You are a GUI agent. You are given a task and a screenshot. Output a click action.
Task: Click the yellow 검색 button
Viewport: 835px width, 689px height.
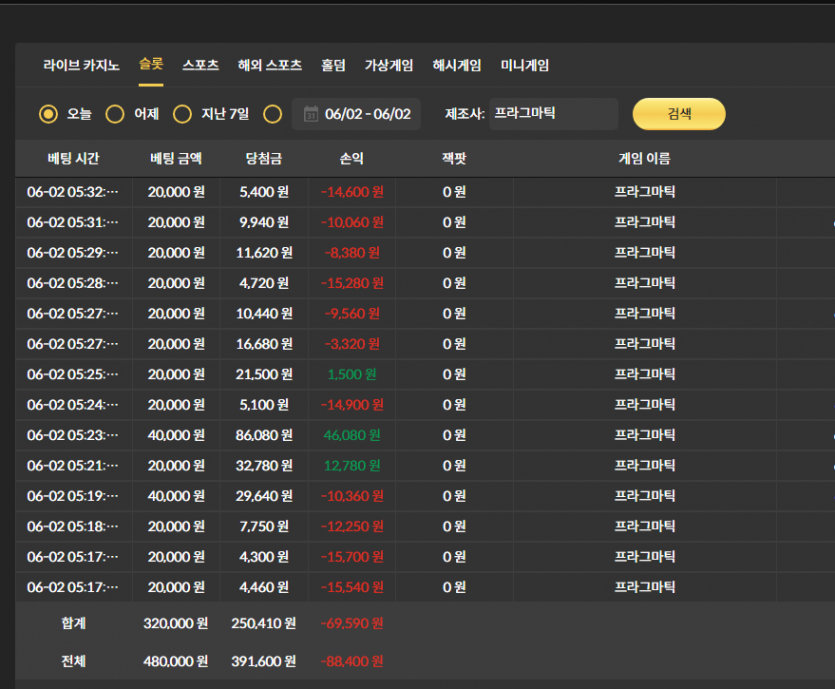(x=679, y=114)
